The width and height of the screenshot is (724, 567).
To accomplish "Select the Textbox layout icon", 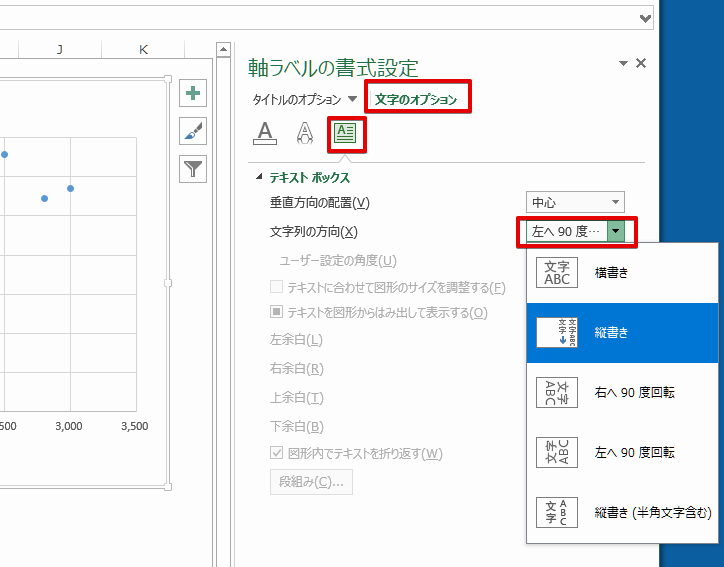I will coord(345,134).
